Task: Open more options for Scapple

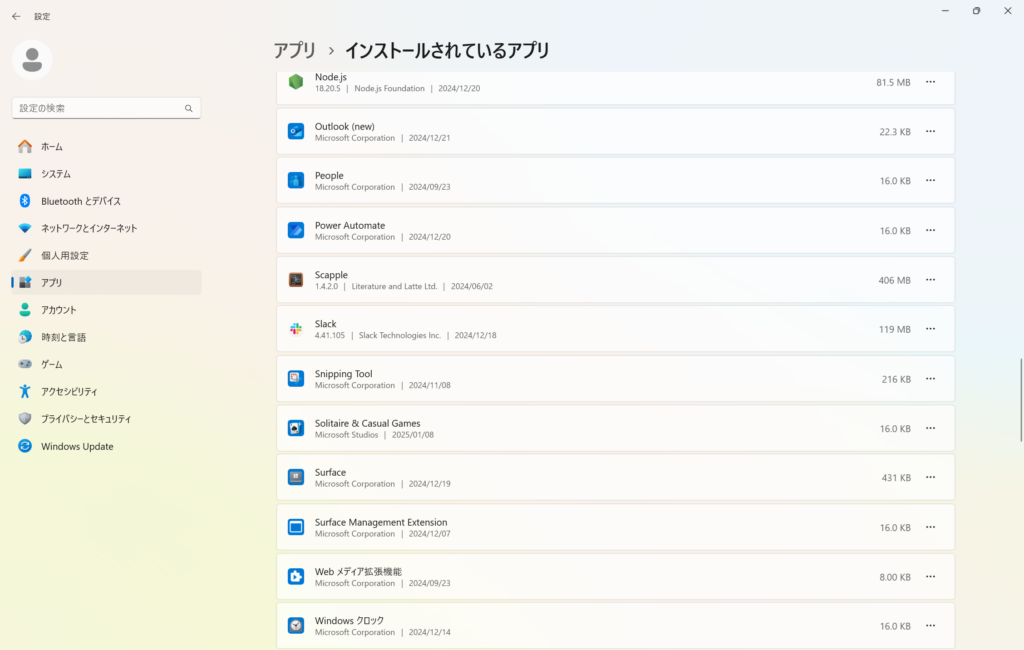Action: tap(931, 280)
